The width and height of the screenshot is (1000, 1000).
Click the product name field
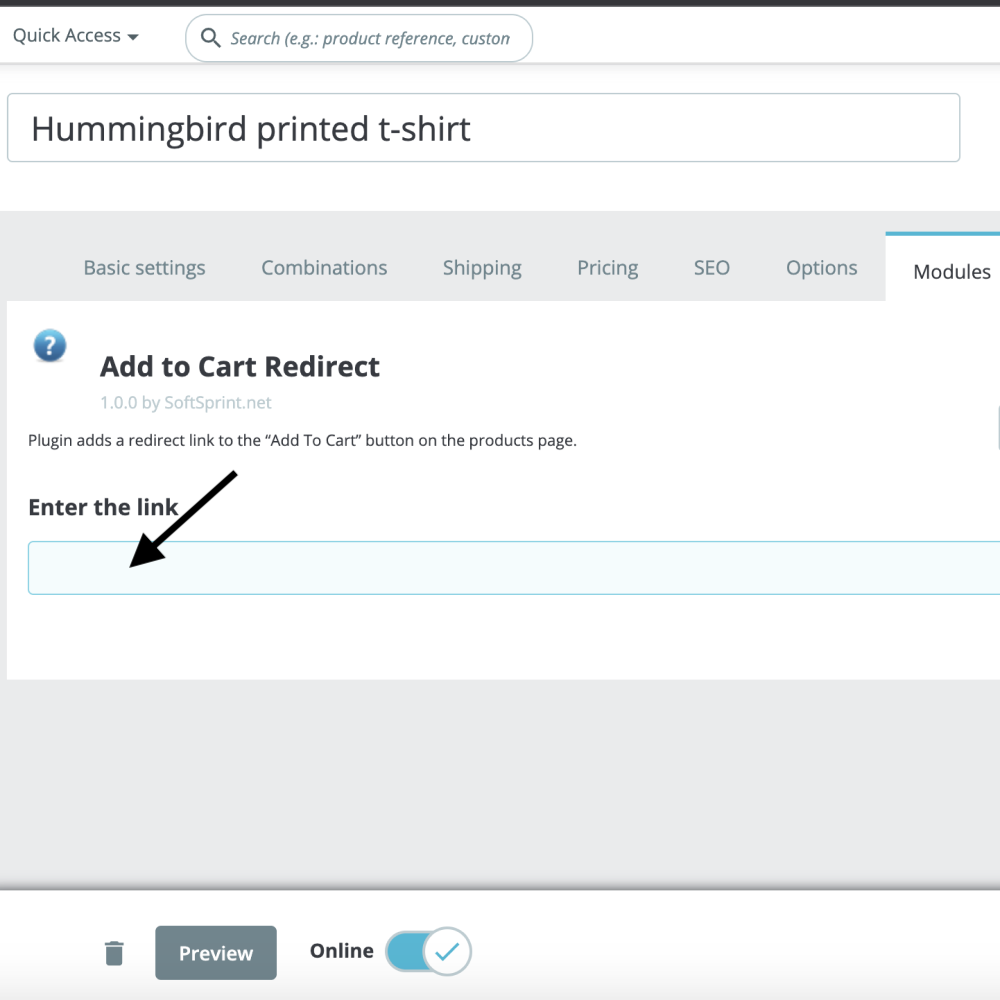[x=483, y=128]
